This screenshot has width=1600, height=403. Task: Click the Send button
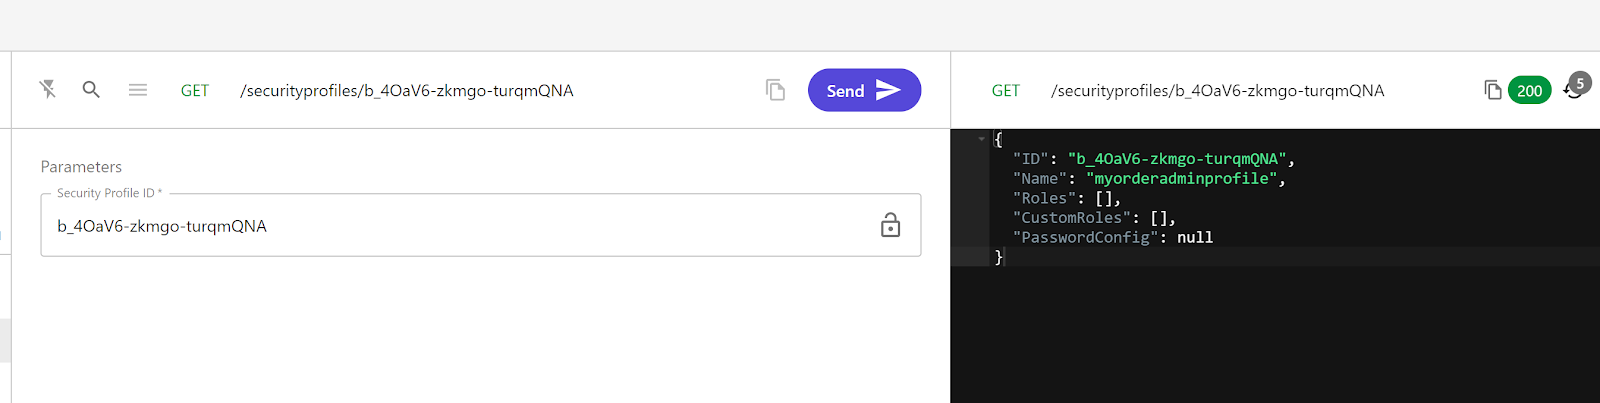point(864,90)
